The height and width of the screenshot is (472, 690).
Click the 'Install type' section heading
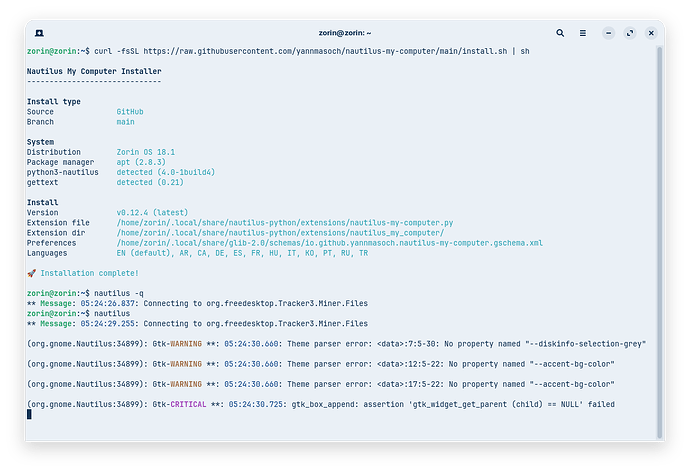tap(54, 102)
